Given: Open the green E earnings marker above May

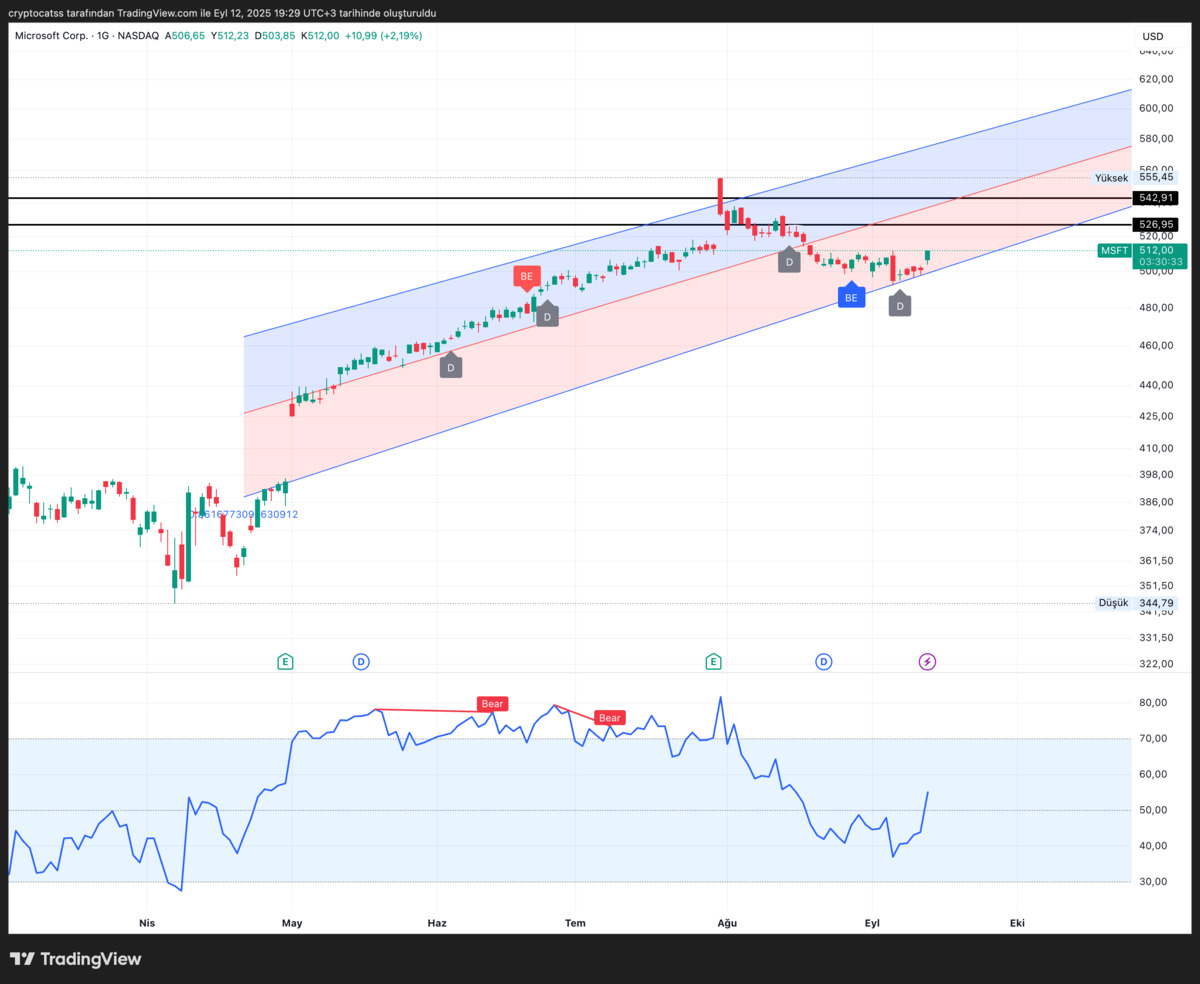Looking at the screenshot, I should (x=285, y=661).
